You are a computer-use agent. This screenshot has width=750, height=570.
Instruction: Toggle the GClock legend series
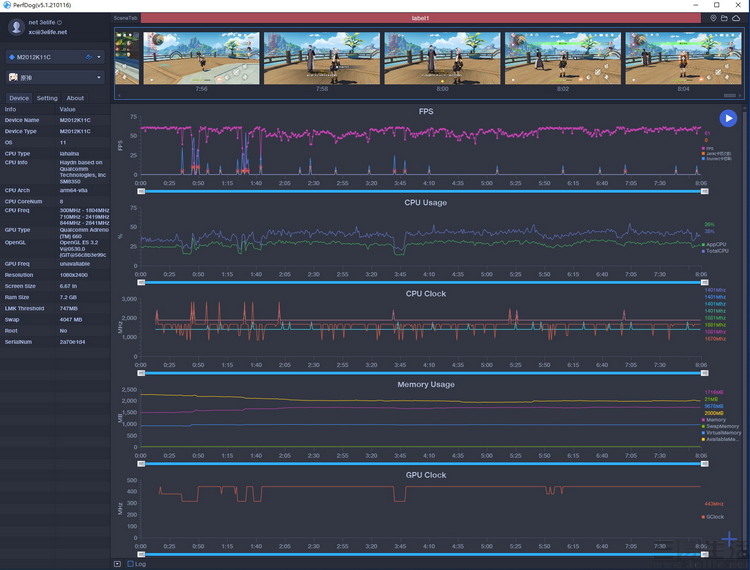[713, 517]
